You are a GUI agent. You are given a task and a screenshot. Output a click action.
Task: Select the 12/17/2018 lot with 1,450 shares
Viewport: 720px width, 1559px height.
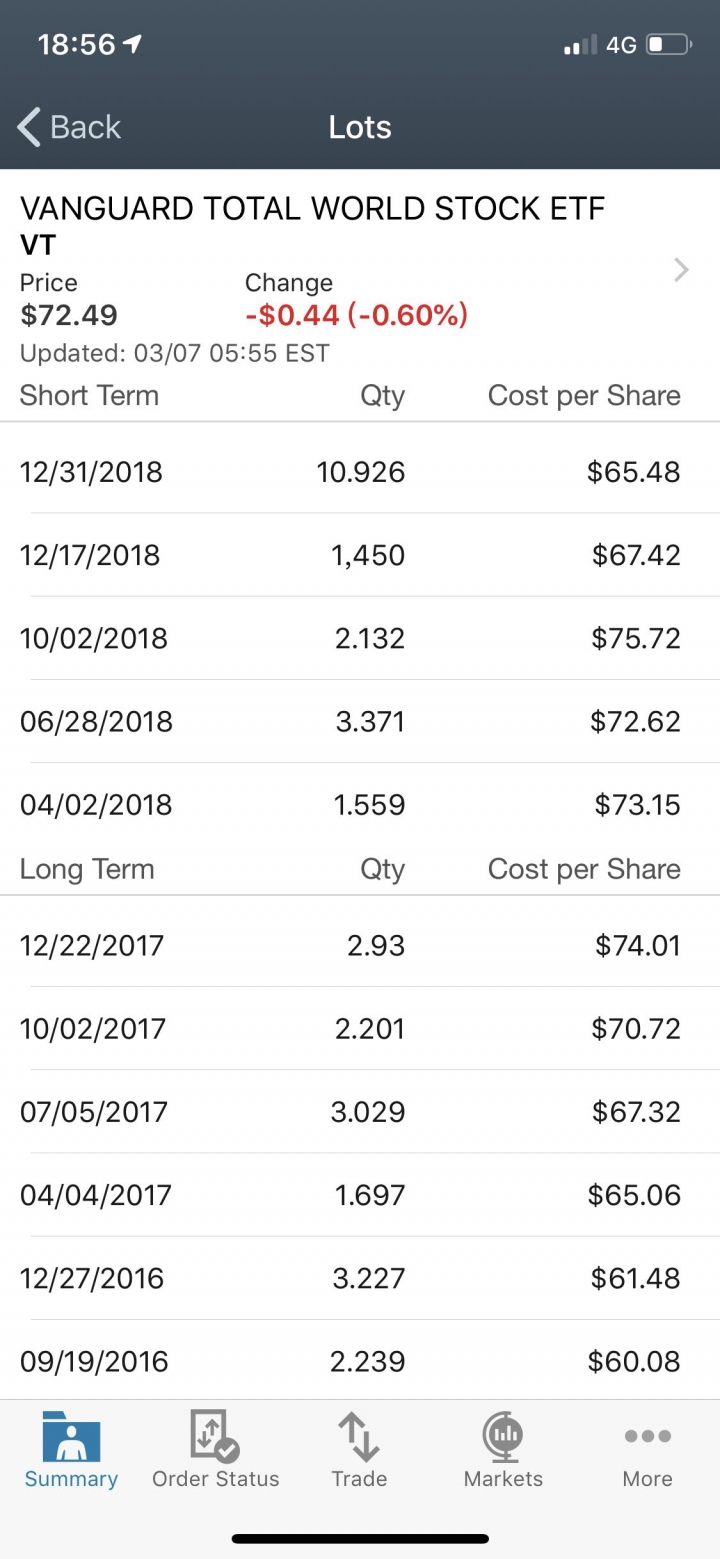click(360, 555)
